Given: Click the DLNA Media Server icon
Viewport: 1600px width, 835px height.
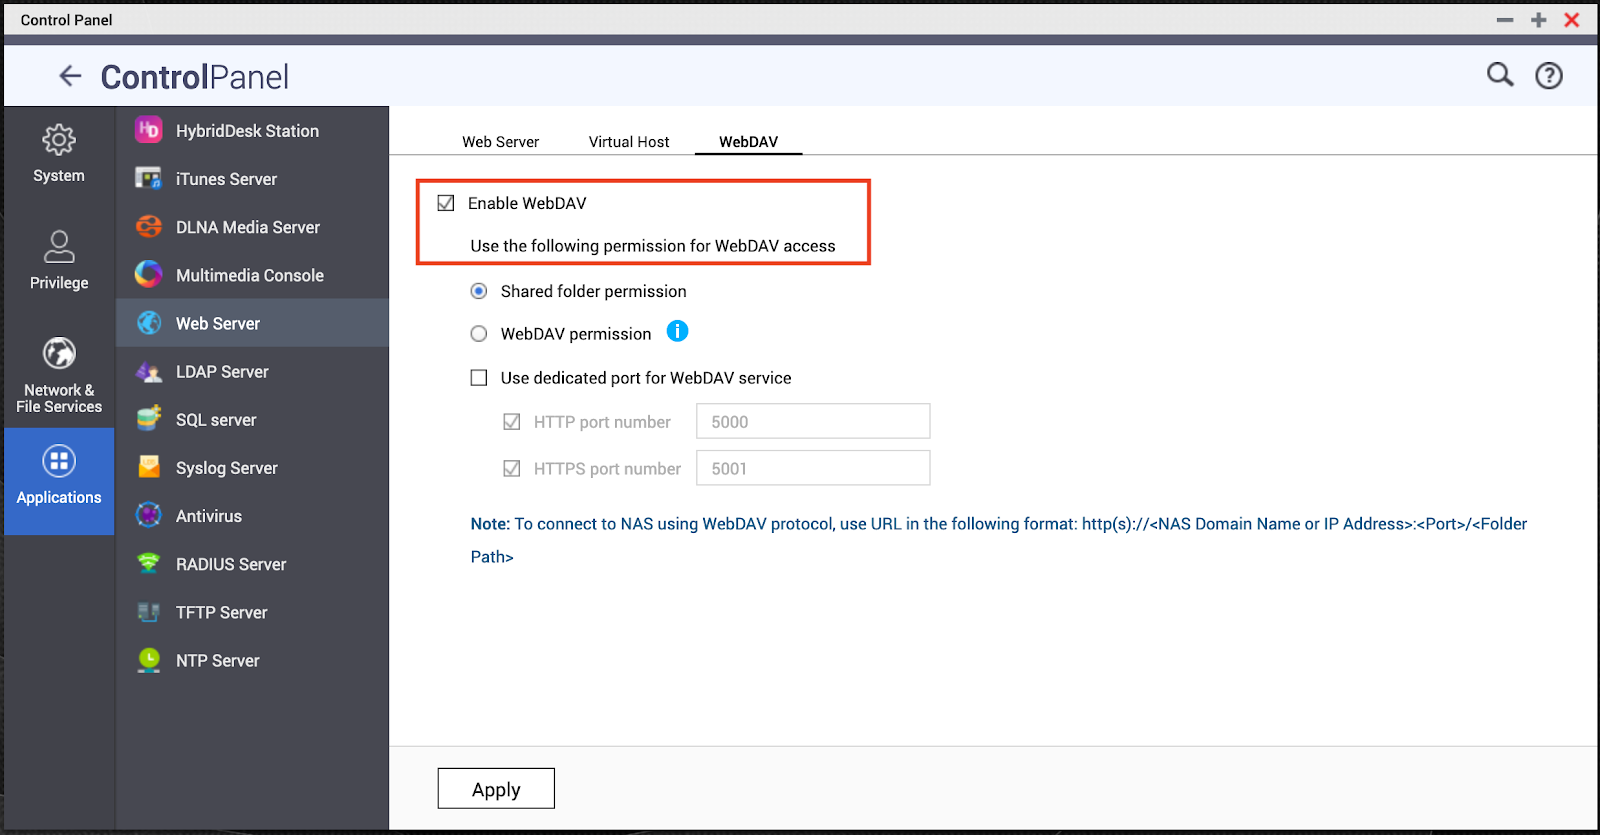Looking at the screenshot, I should [149, 226].
